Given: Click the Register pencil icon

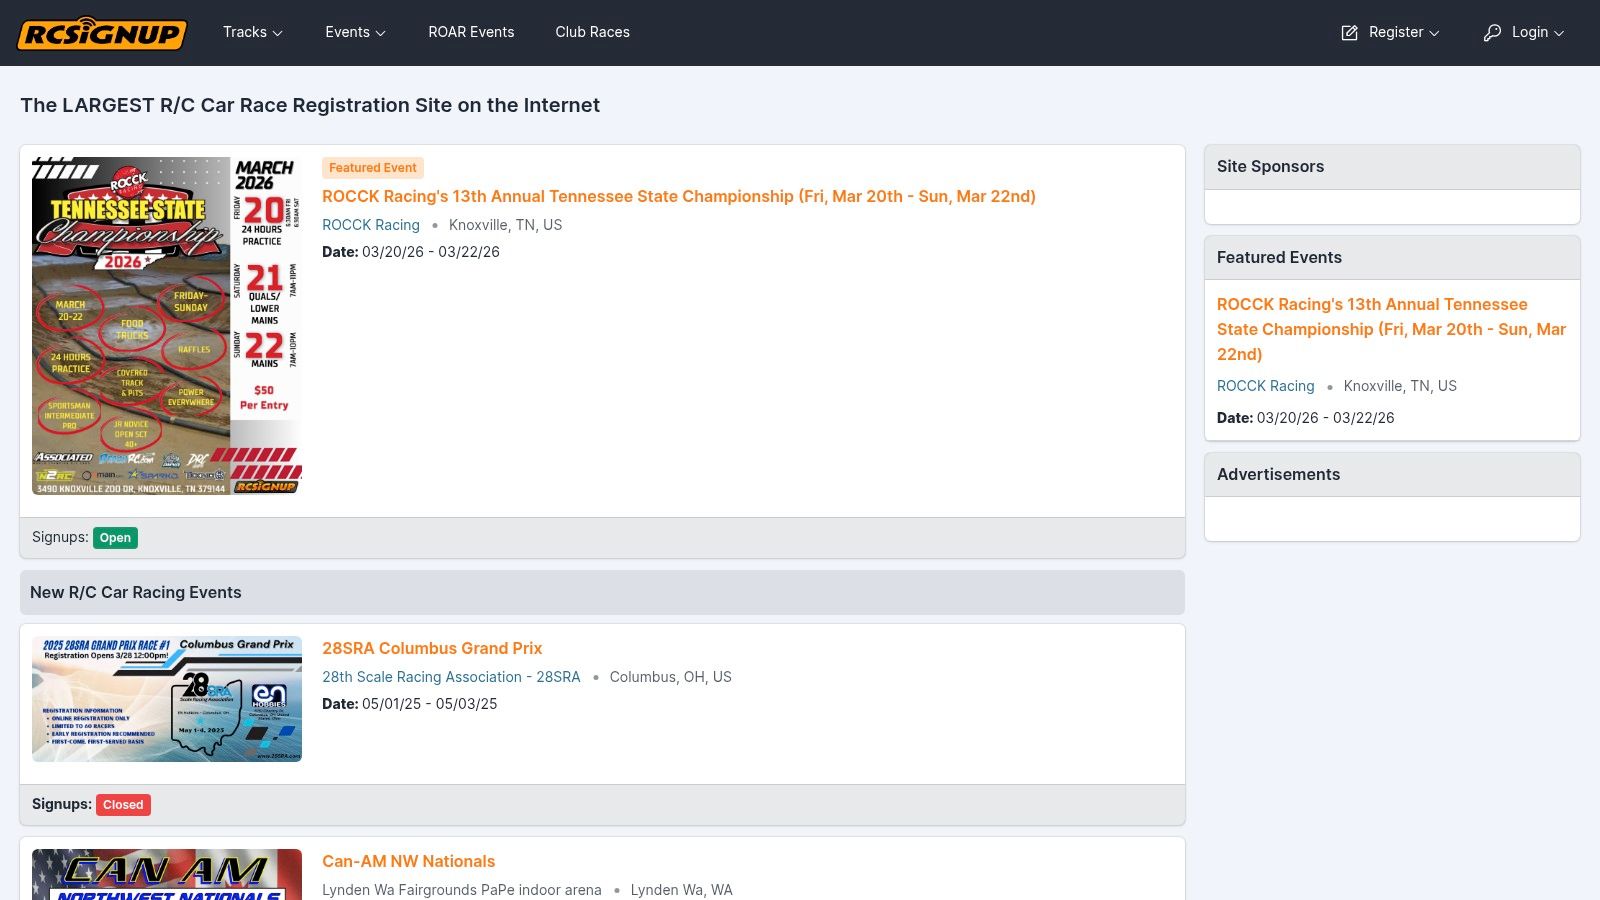Looking at the screenshot, I should click(x=1349, y=33).
